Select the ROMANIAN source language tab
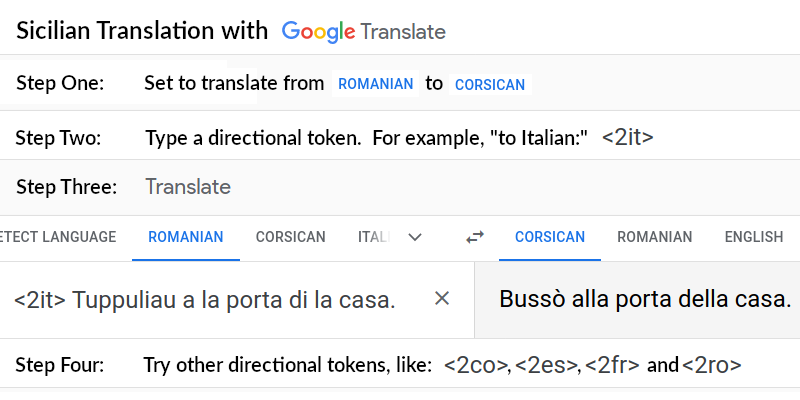This screenshot has width=800, height=400. point(186,237)
